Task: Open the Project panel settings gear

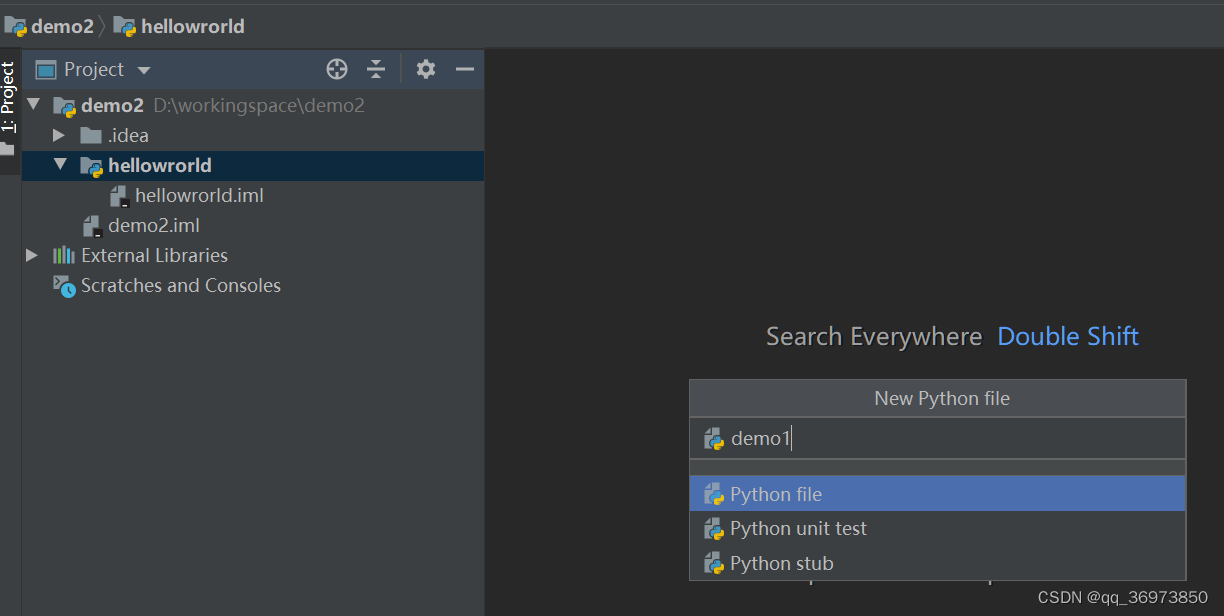Action: pos(425,69)
